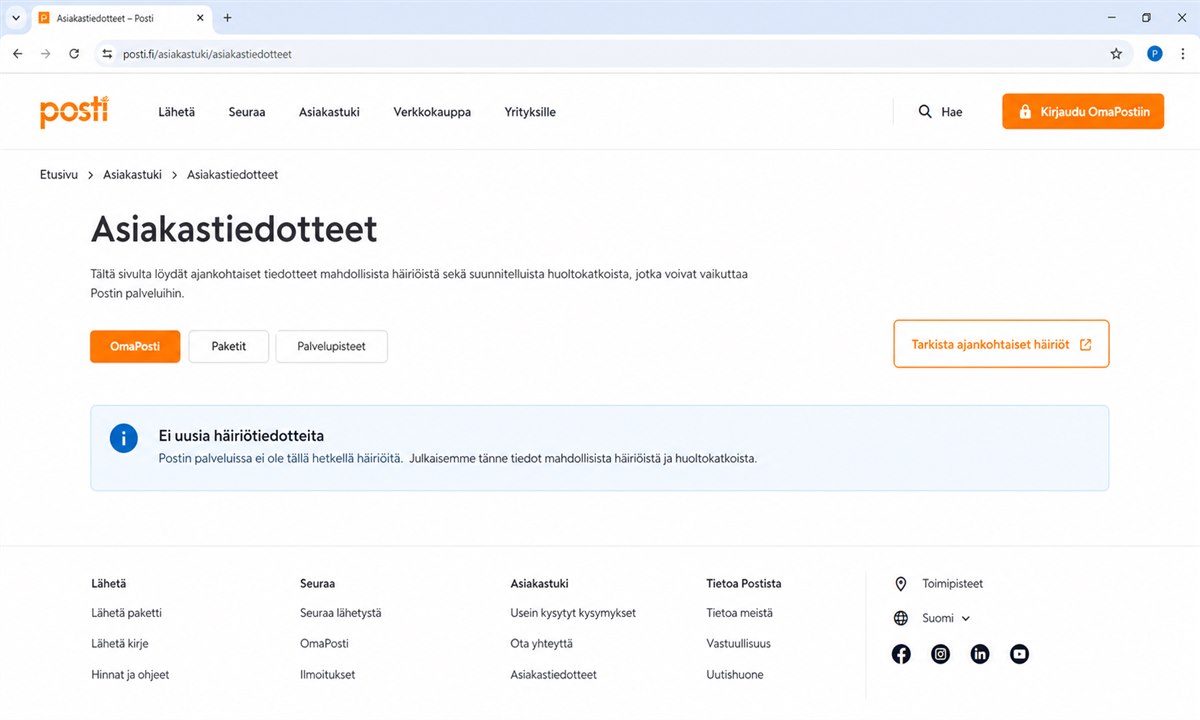
Task: View site information icon in address bar
Action: (108, 54)
